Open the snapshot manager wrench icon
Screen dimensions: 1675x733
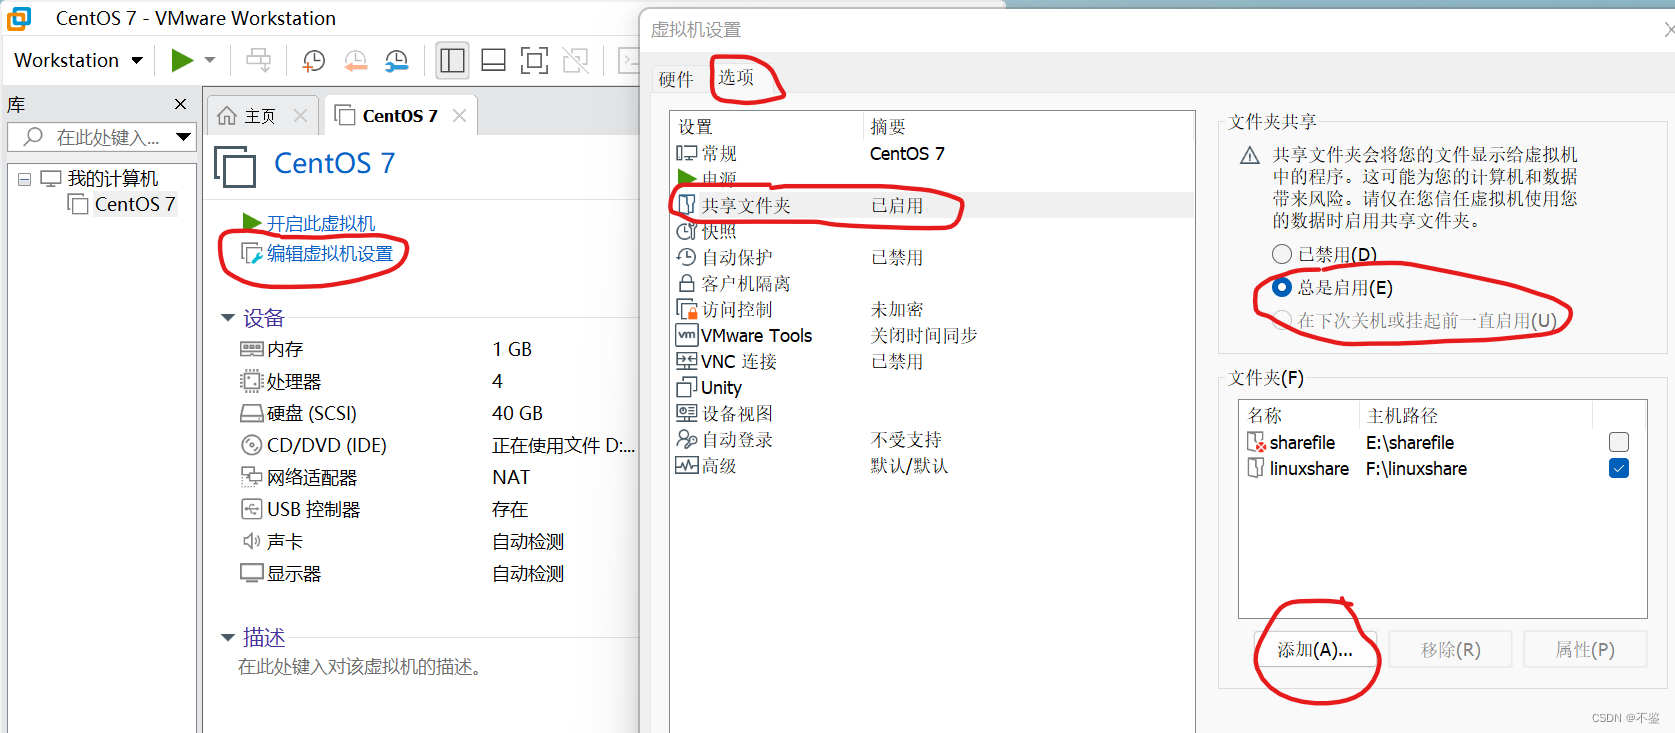[397, 61]
